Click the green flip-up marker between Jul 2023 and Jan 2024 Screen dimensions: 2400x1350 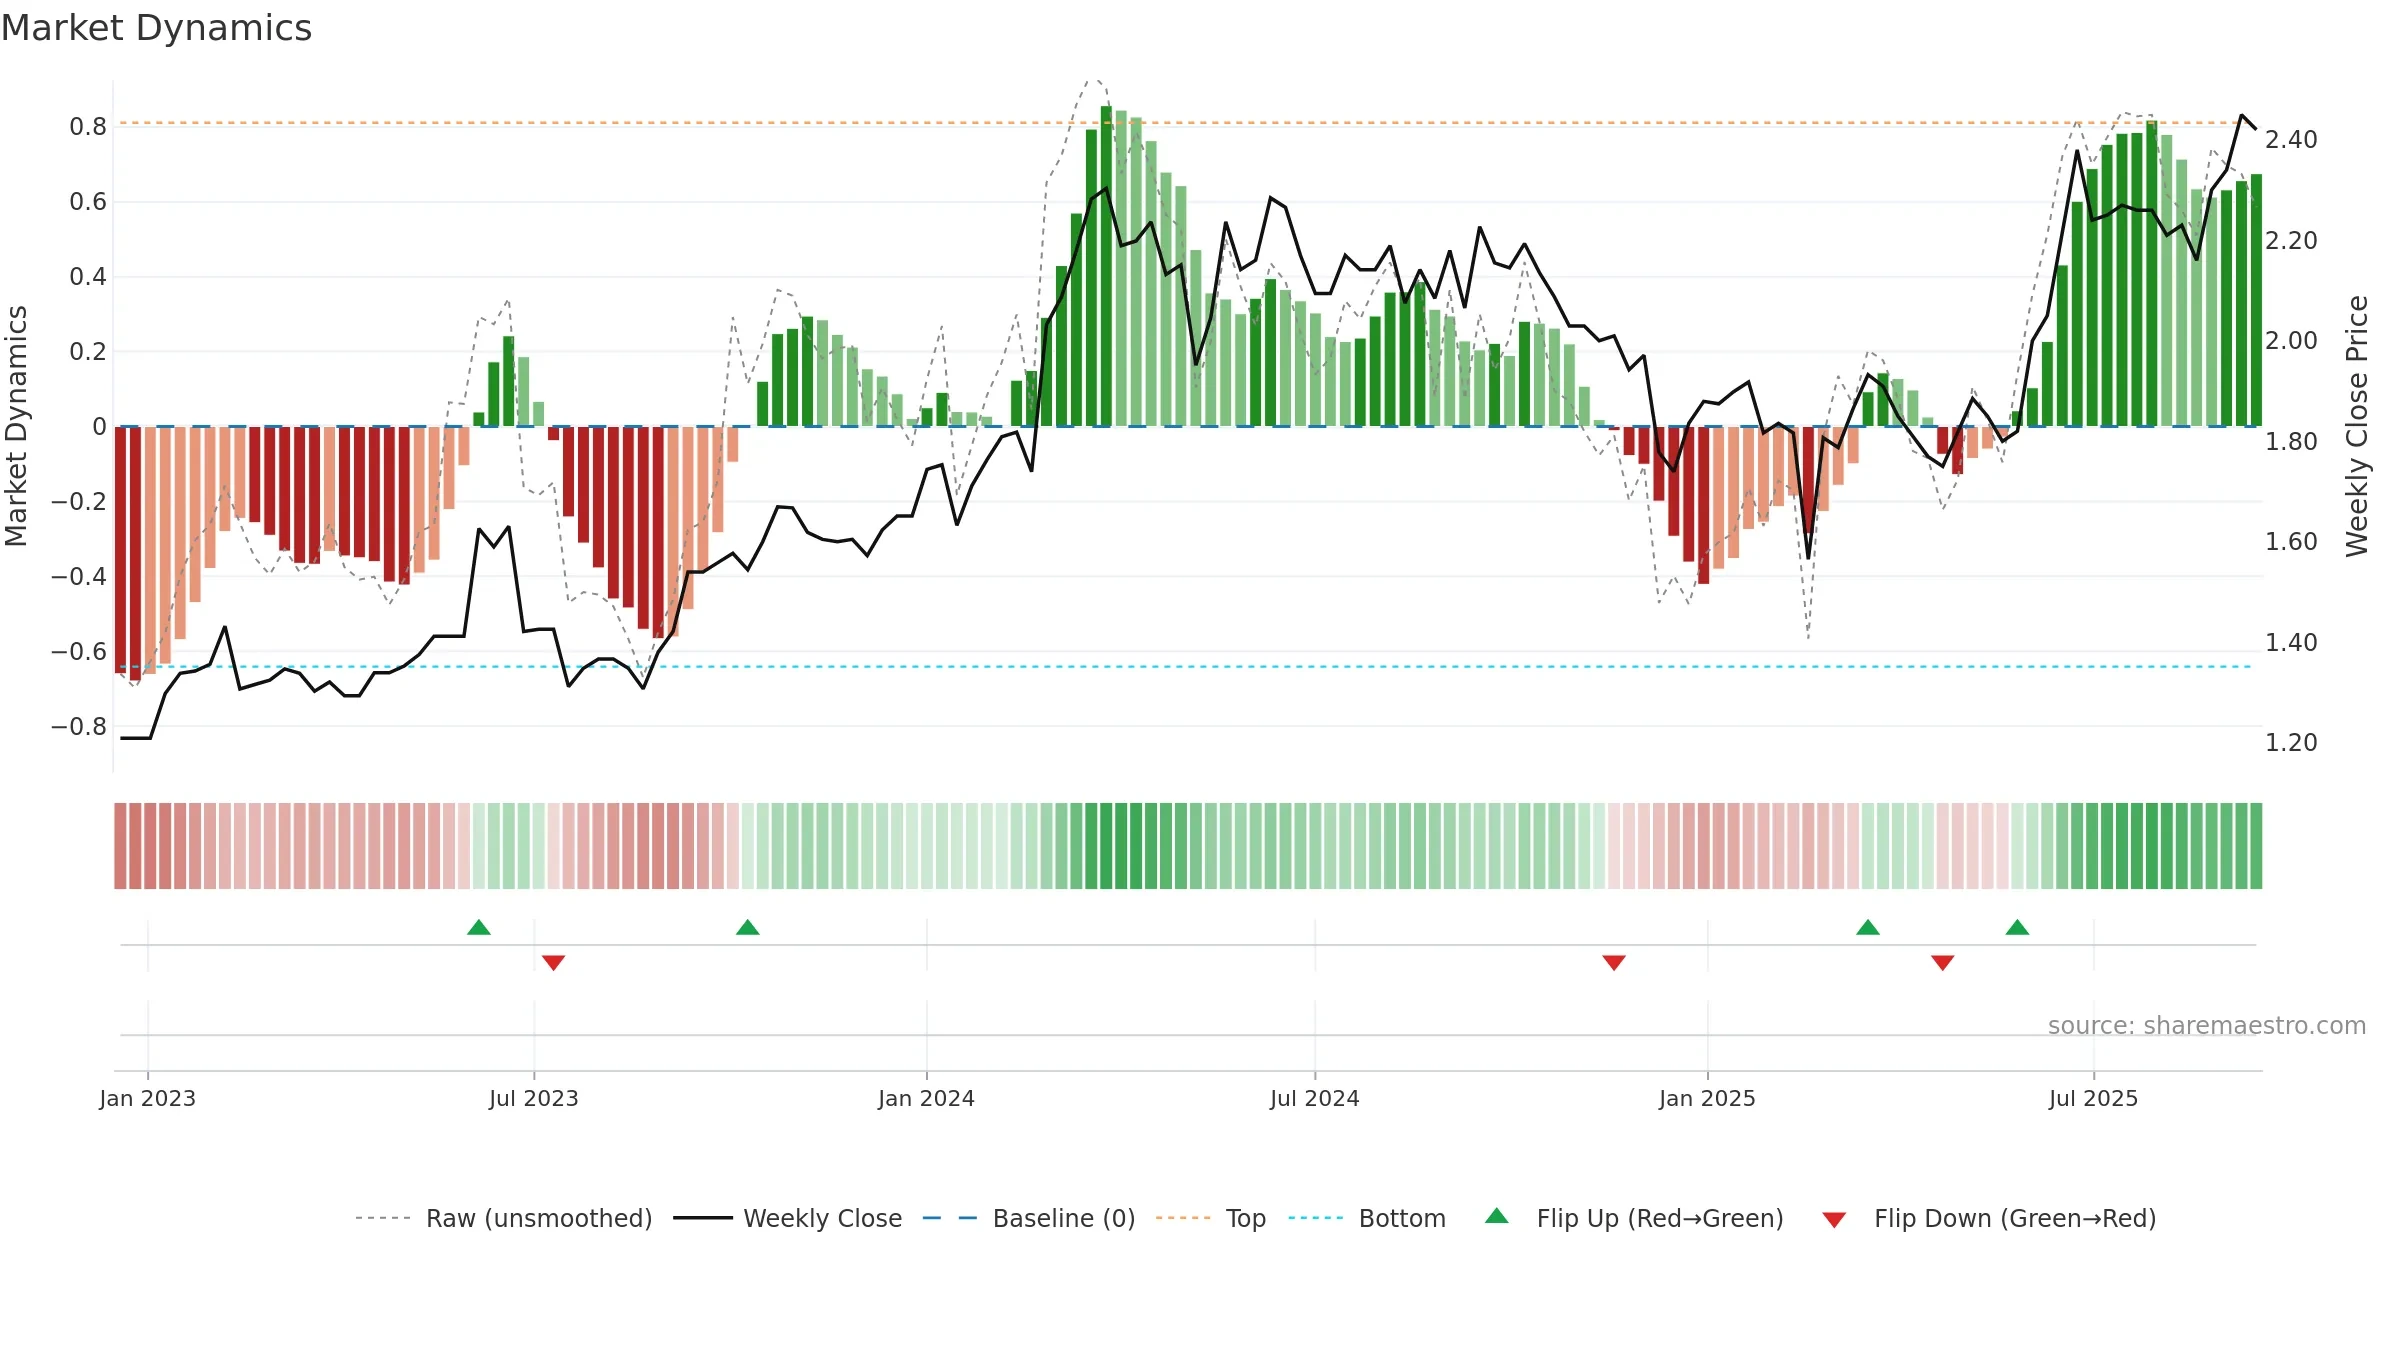tap(748, 927)
